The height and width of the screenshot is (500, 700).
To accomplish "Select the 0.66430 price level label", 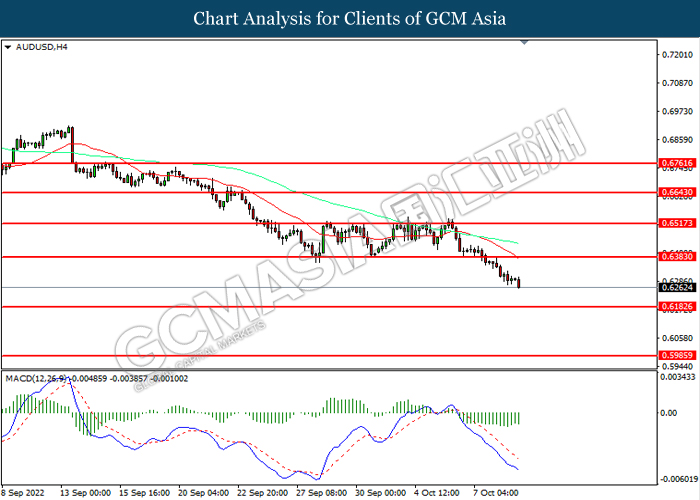I will 677,192.
